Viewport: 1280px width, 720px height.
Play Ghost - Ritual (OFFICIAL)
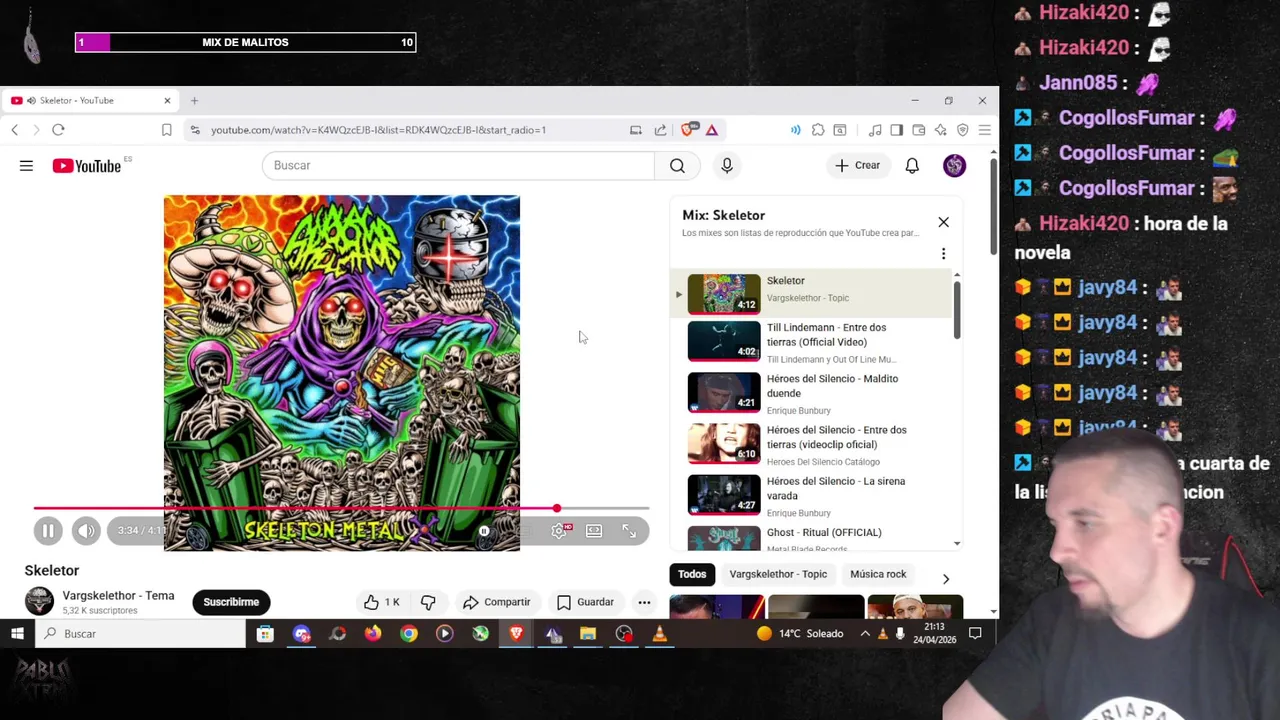point(812,537)
